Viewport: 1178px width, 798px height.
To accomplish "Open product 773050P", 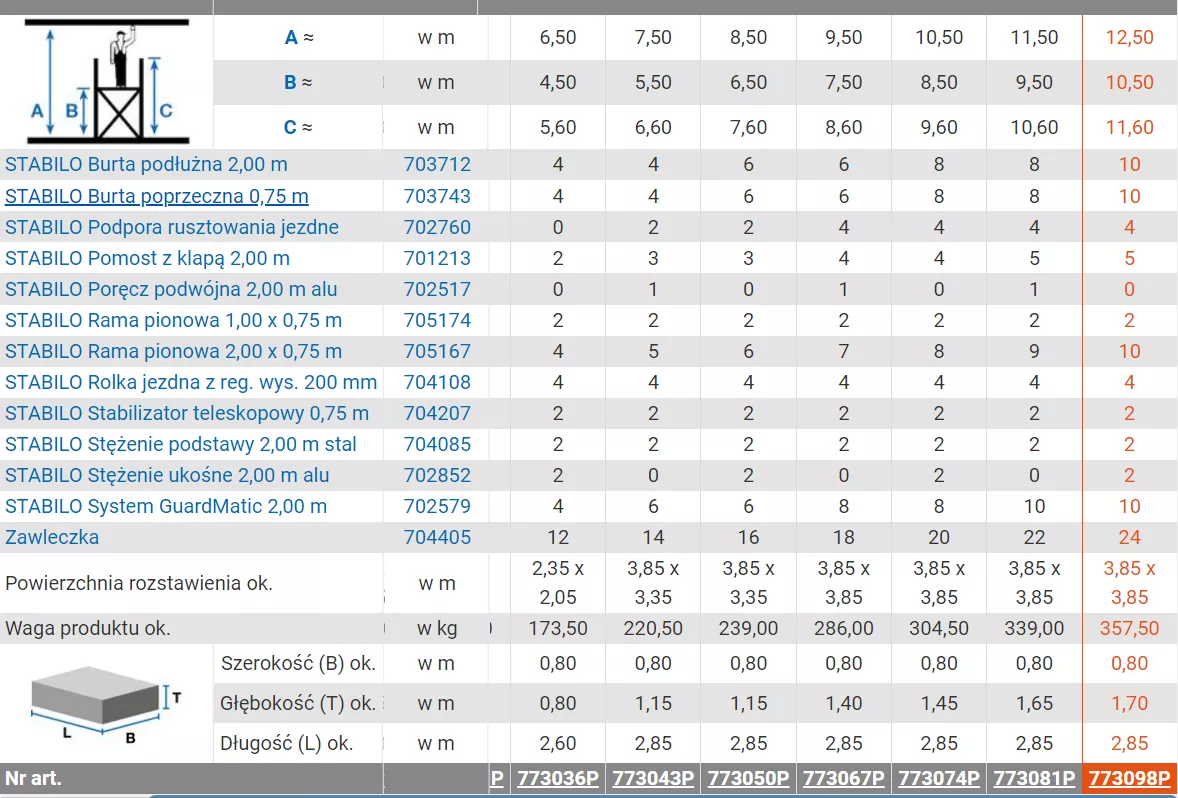I will pos(749,778).
